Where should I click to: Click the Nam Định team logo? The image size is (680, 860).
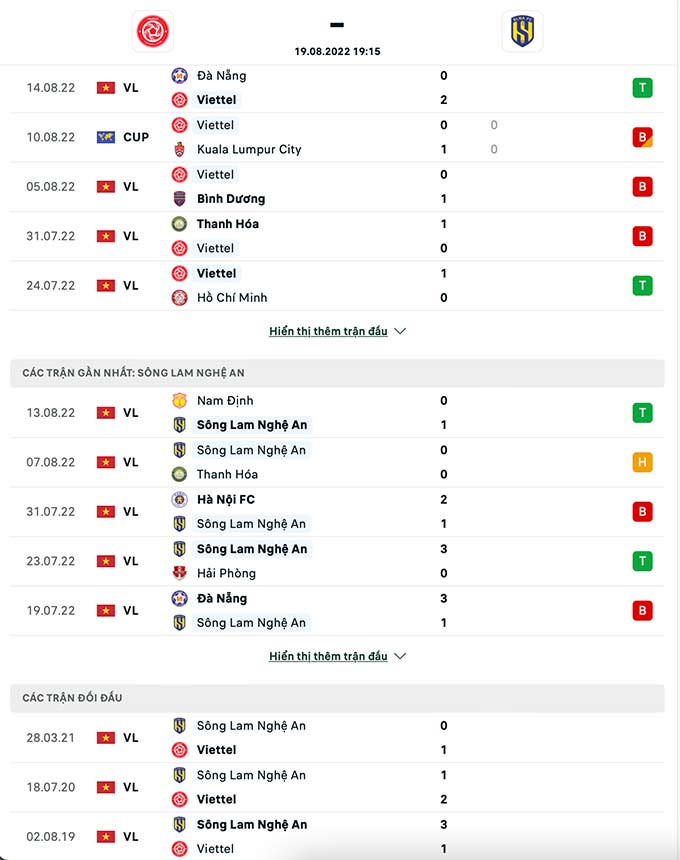coord(180,401)
